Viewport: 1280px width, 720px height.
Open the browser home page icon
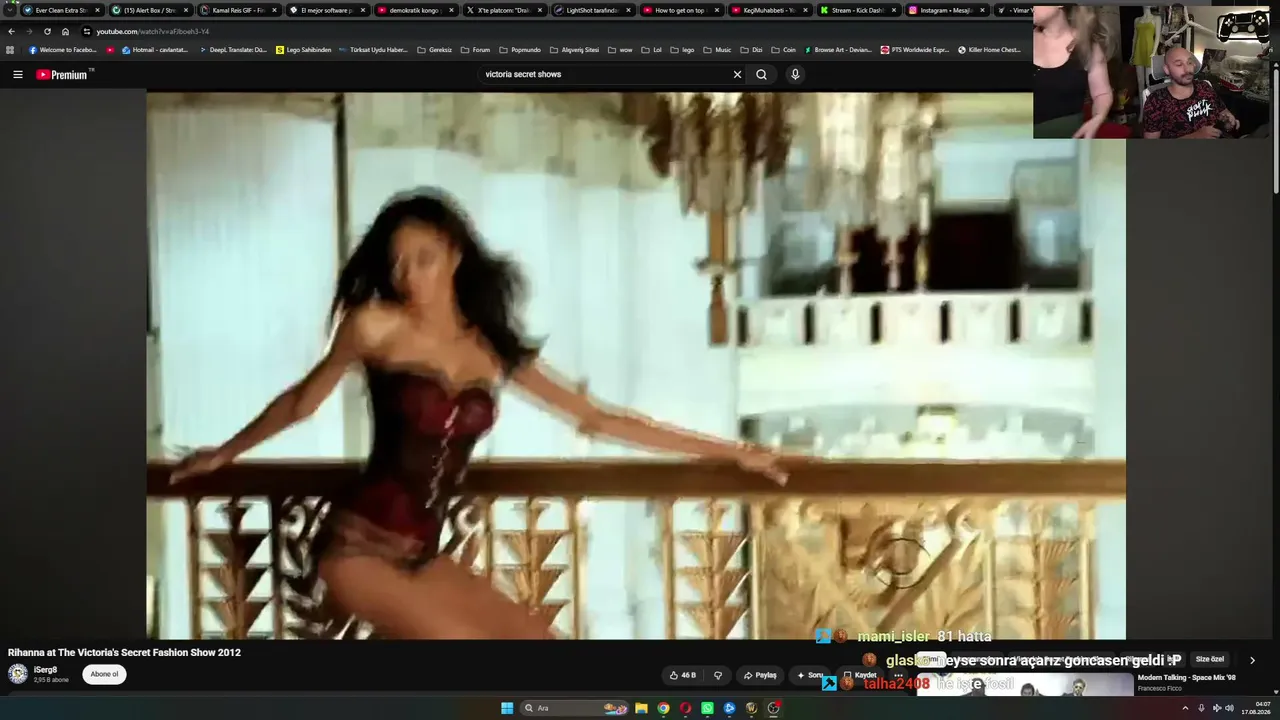pyautogui.click(x=65, y=31)
